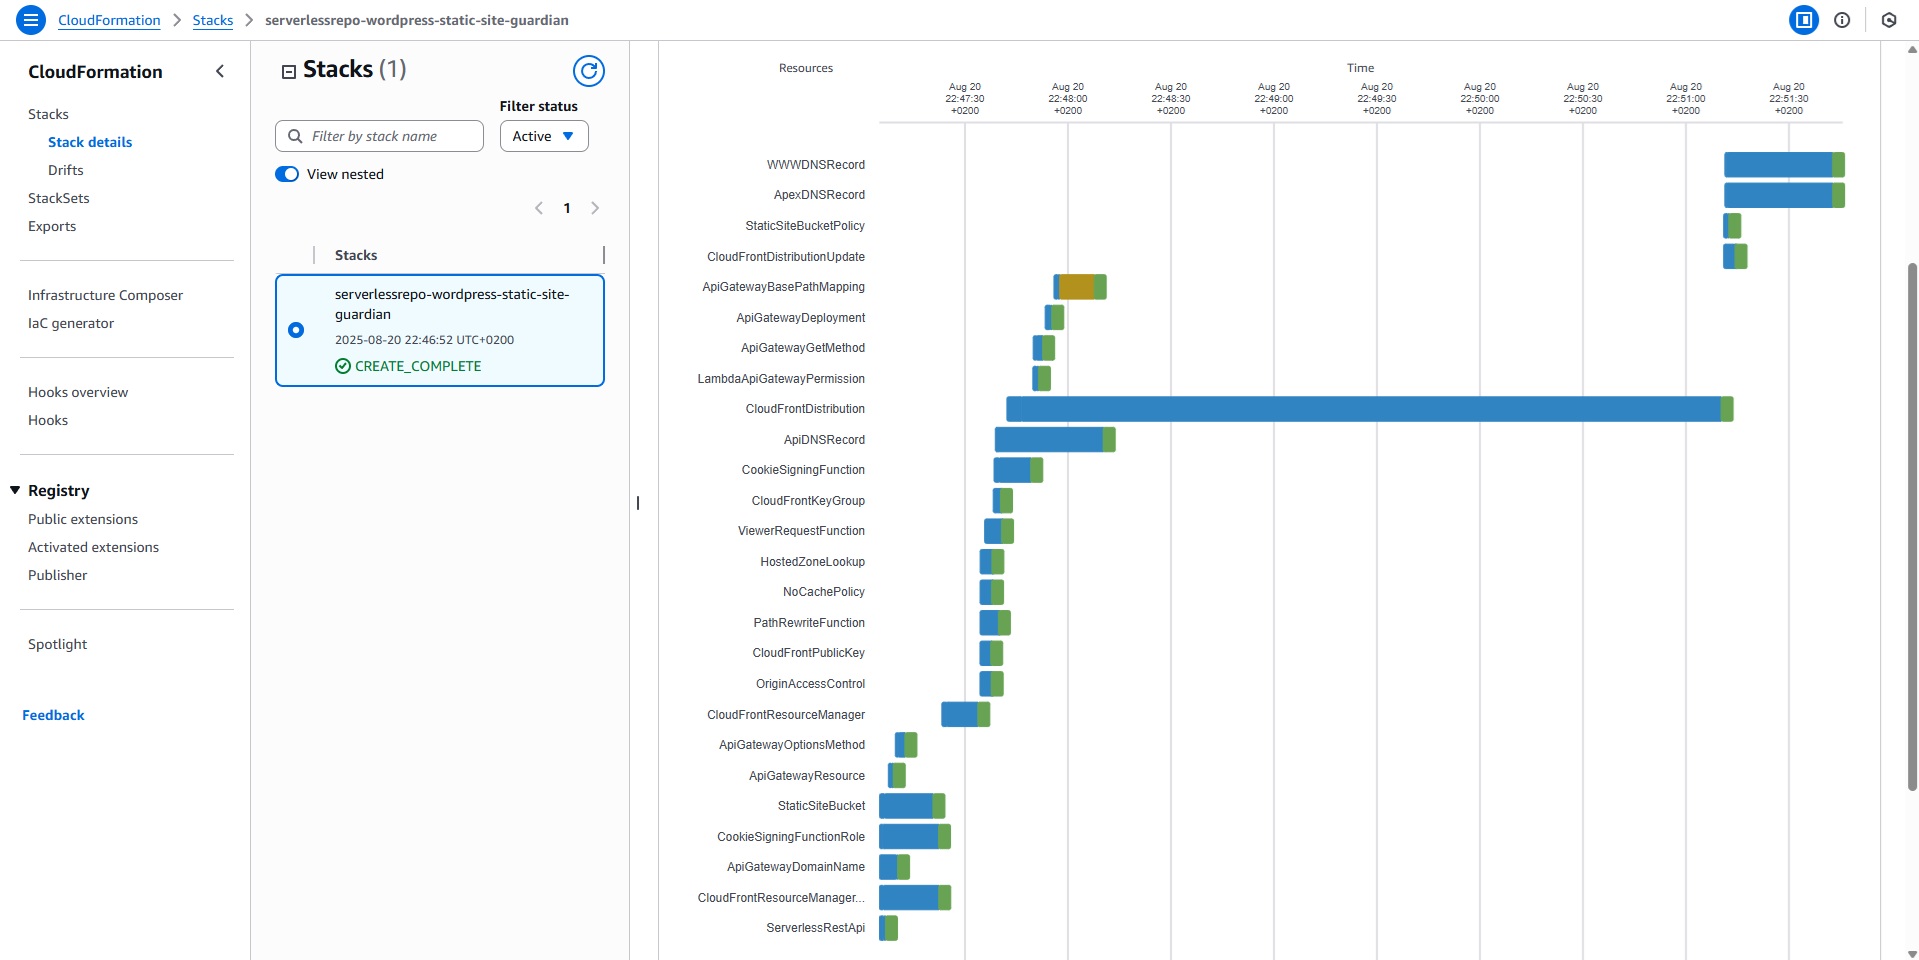Click the ViewerRequestFunction timeline bar

999,531
